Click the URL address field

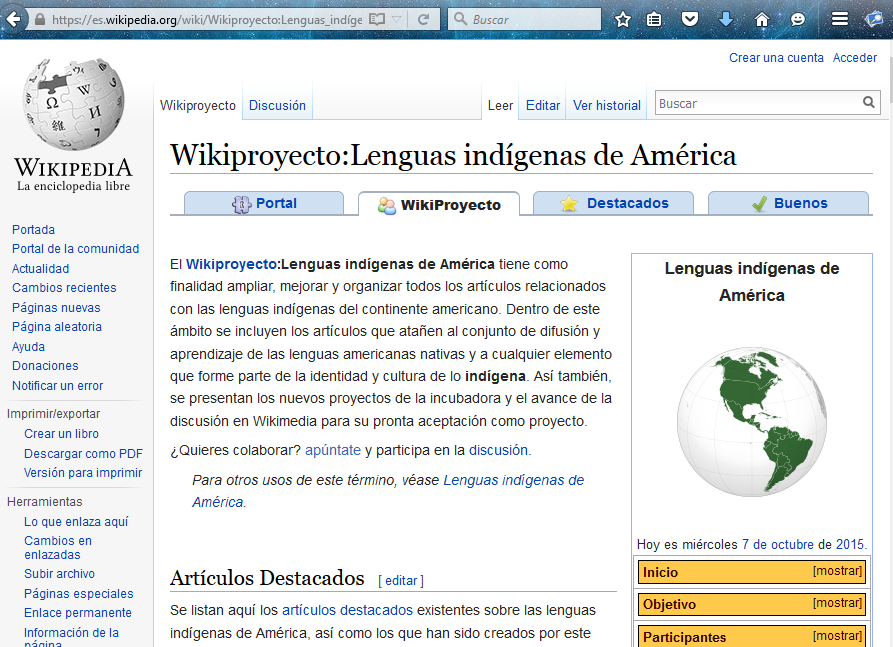(207, 20)
